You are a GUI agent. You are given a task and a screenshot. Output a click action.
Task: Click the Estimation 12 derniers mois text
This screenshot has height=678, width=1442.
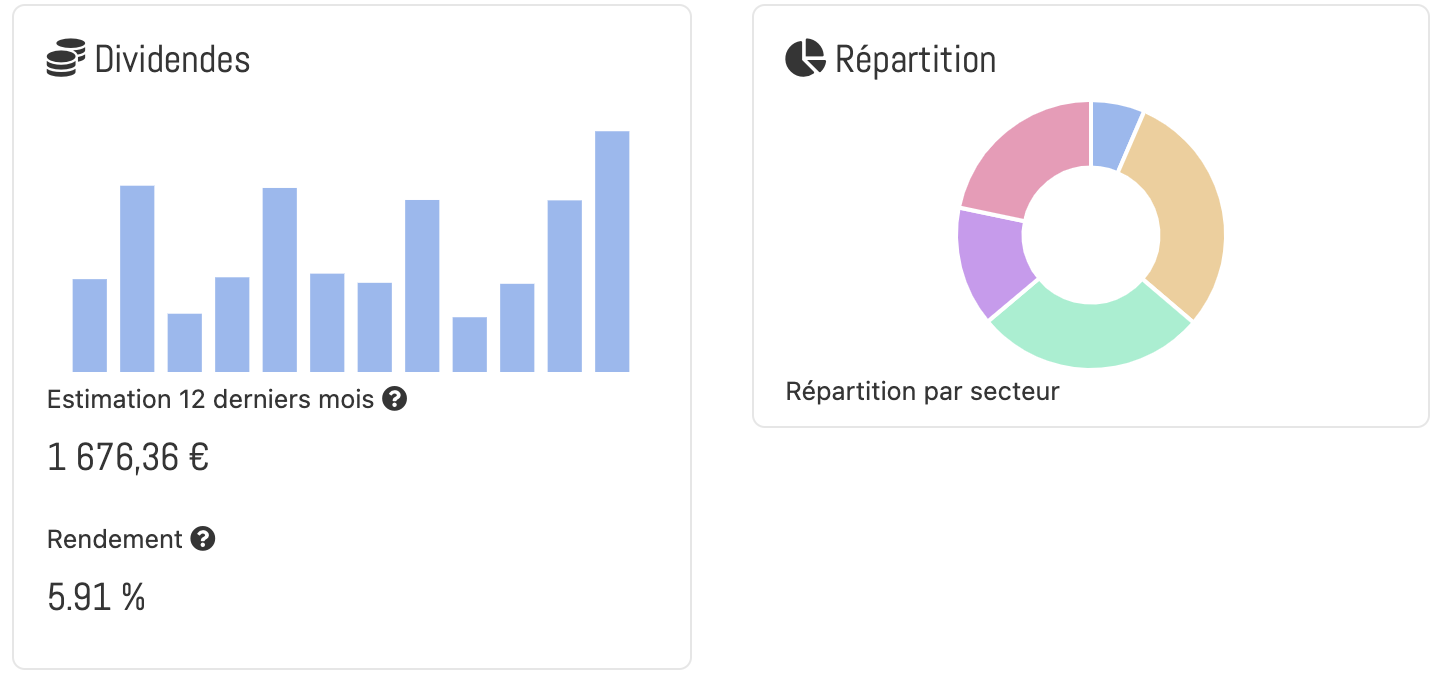(205, 398)
